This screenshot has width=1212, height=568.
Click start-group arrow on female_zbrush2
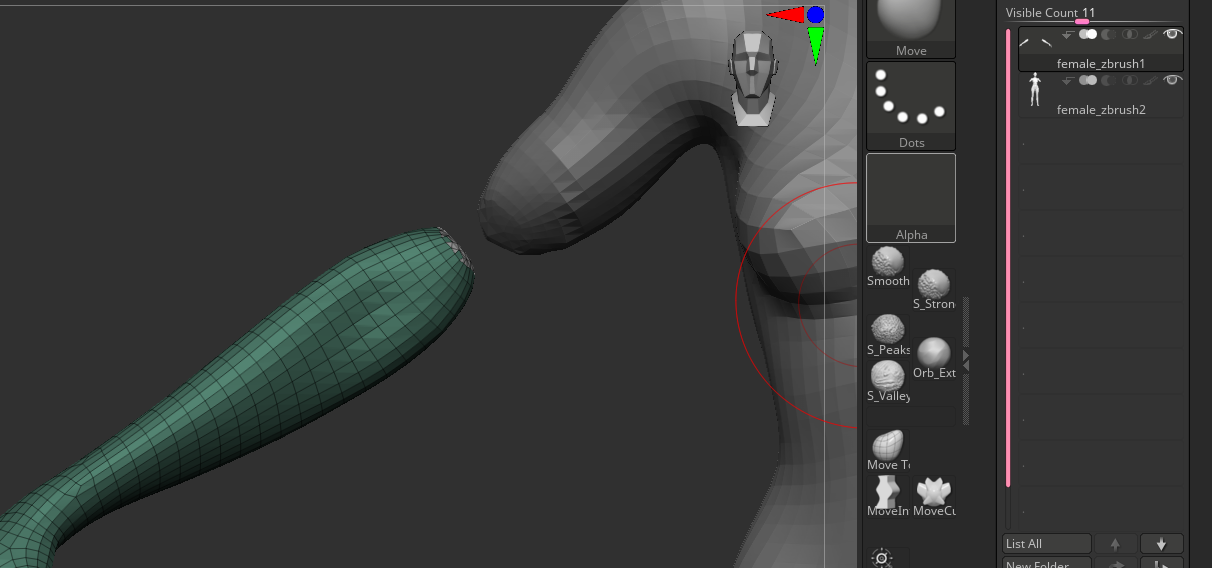pyautogui.click(x=1067, y=81)
